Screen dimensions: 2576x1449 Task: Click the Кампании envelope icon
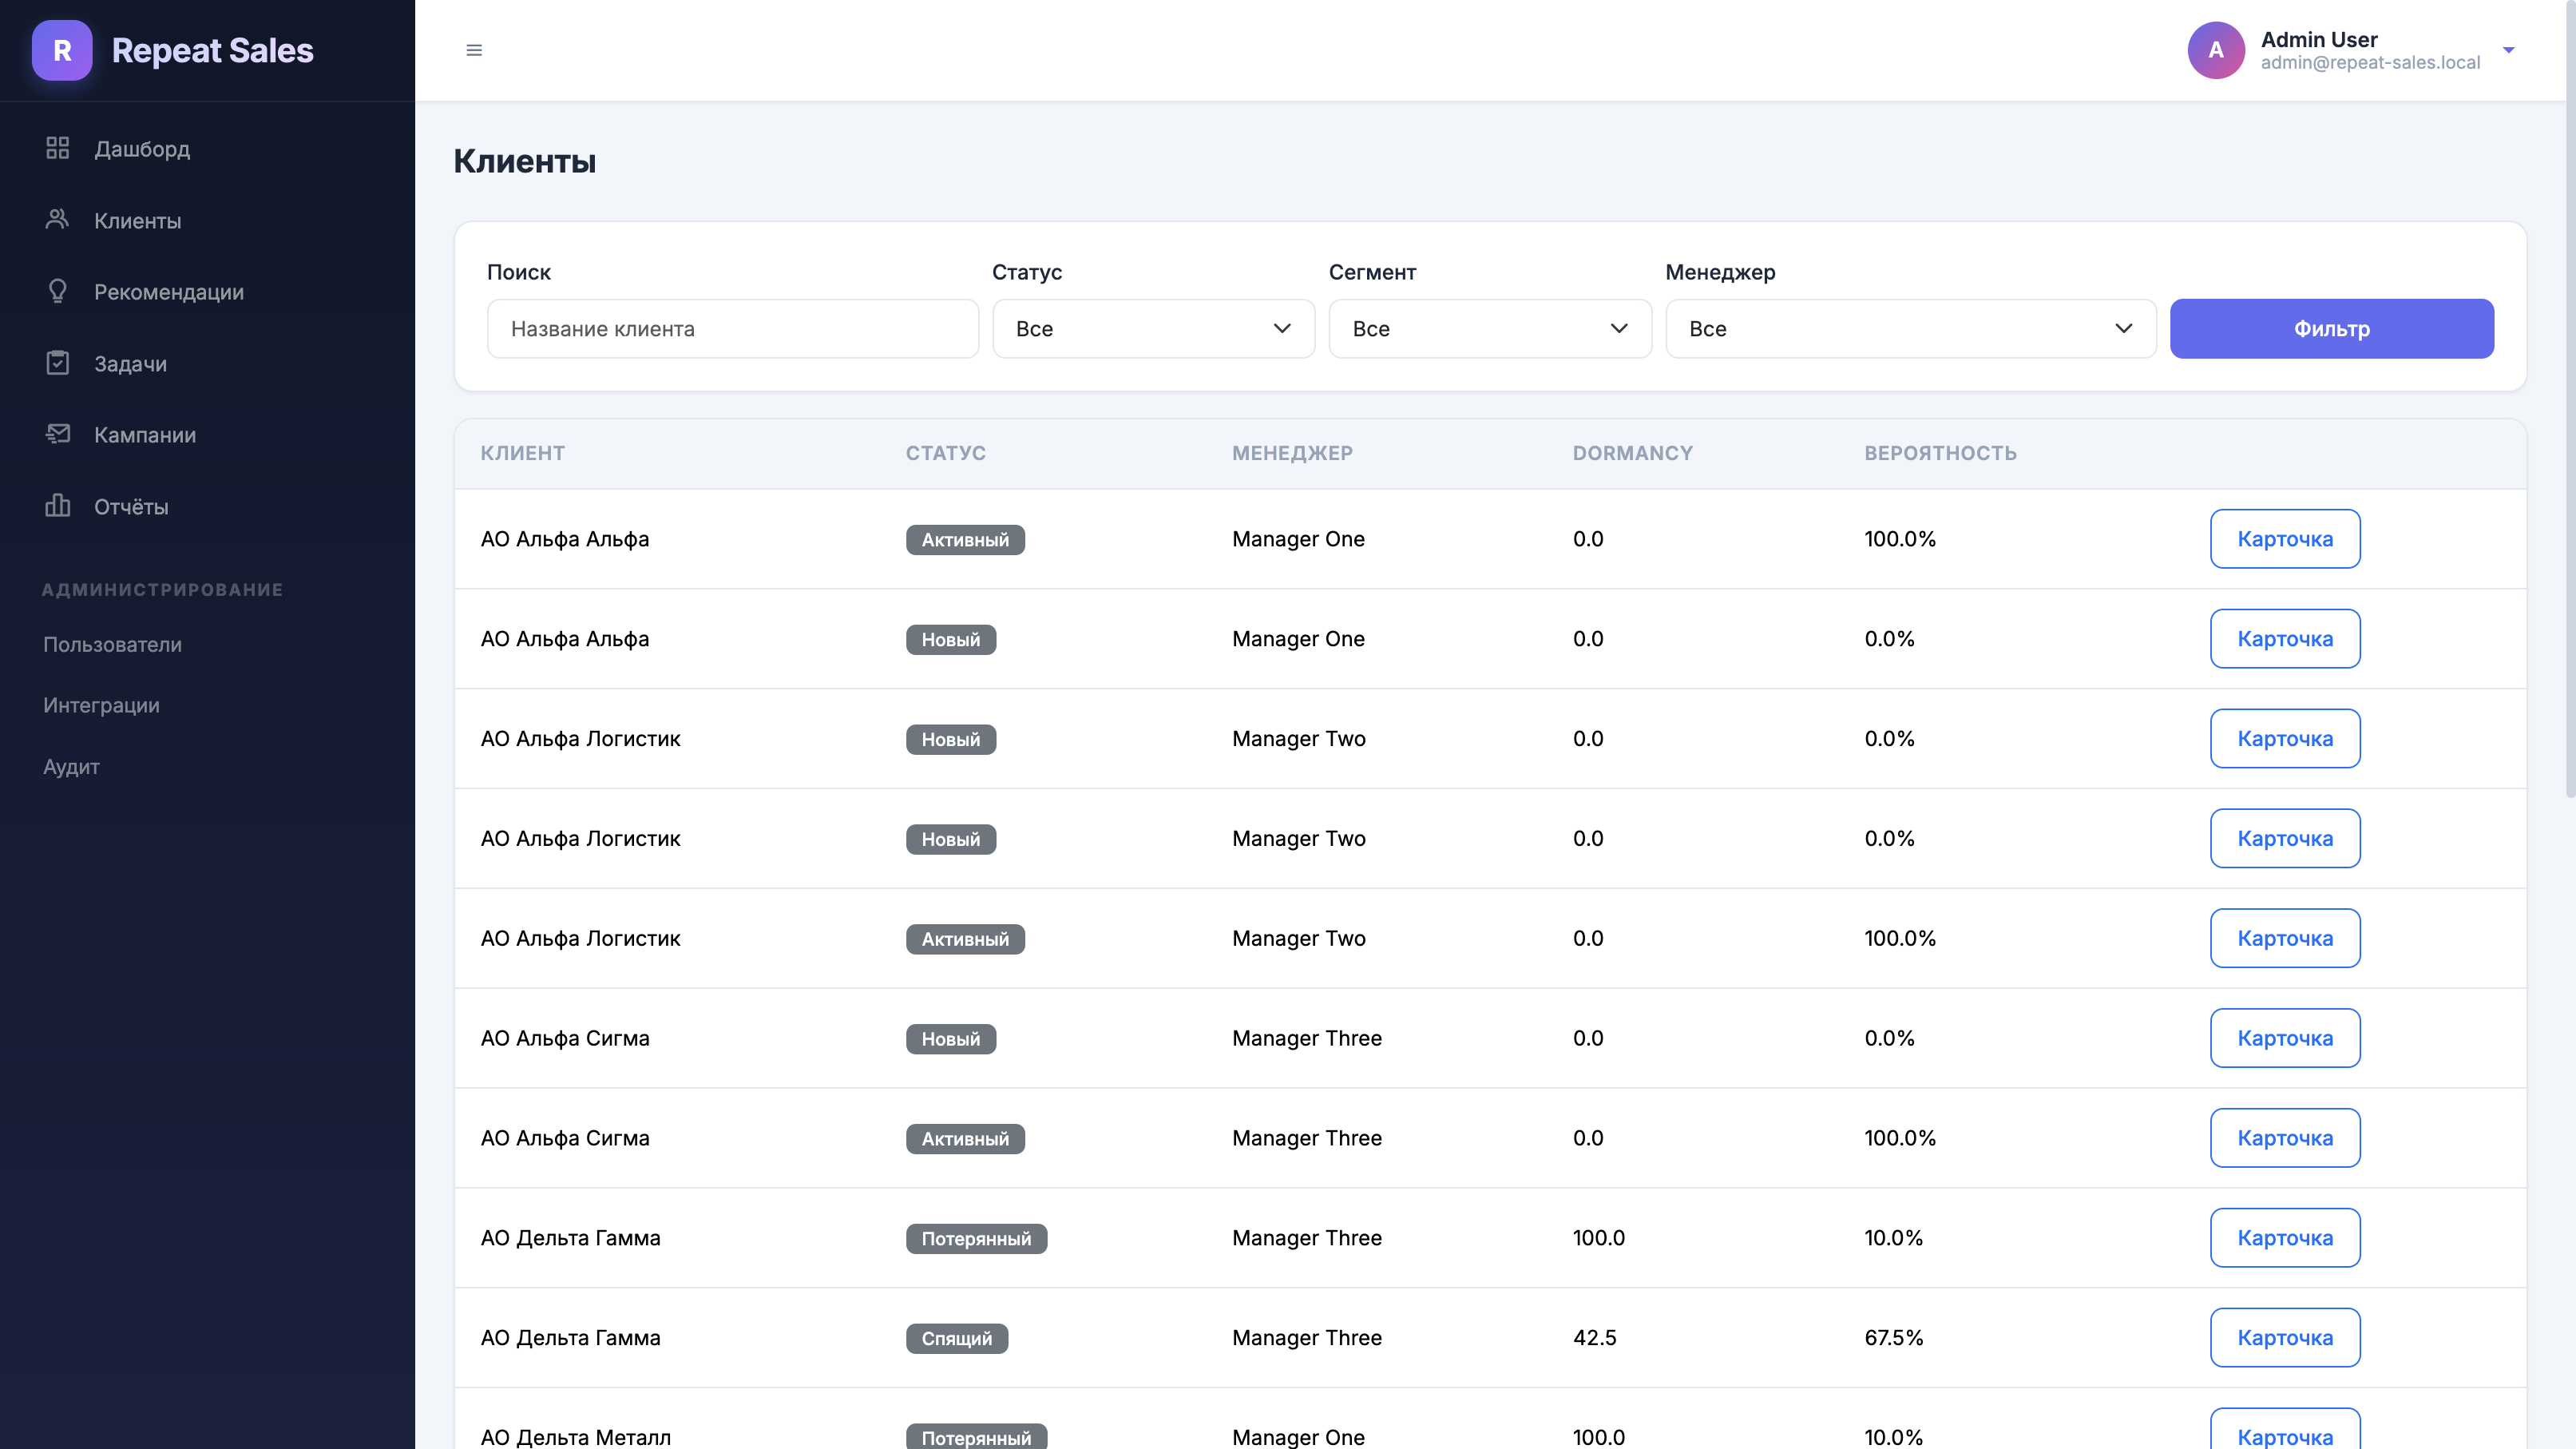[57, 434]
